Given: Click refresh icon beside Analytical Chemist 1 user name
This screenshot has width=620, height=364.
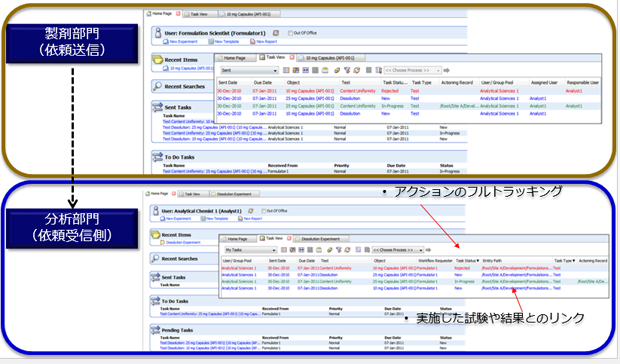Looking at the screenshot, I should 251,211.
